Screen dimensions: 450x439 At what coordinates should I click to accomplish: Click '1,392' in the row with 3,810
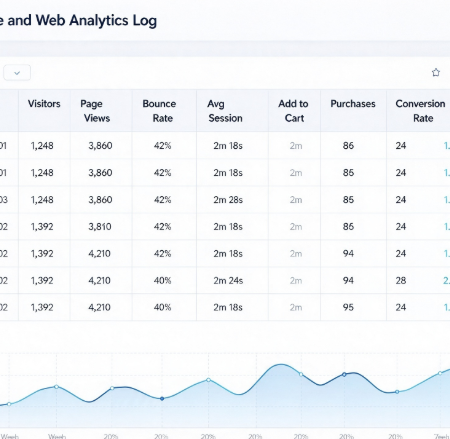click(x=42, y=227)
